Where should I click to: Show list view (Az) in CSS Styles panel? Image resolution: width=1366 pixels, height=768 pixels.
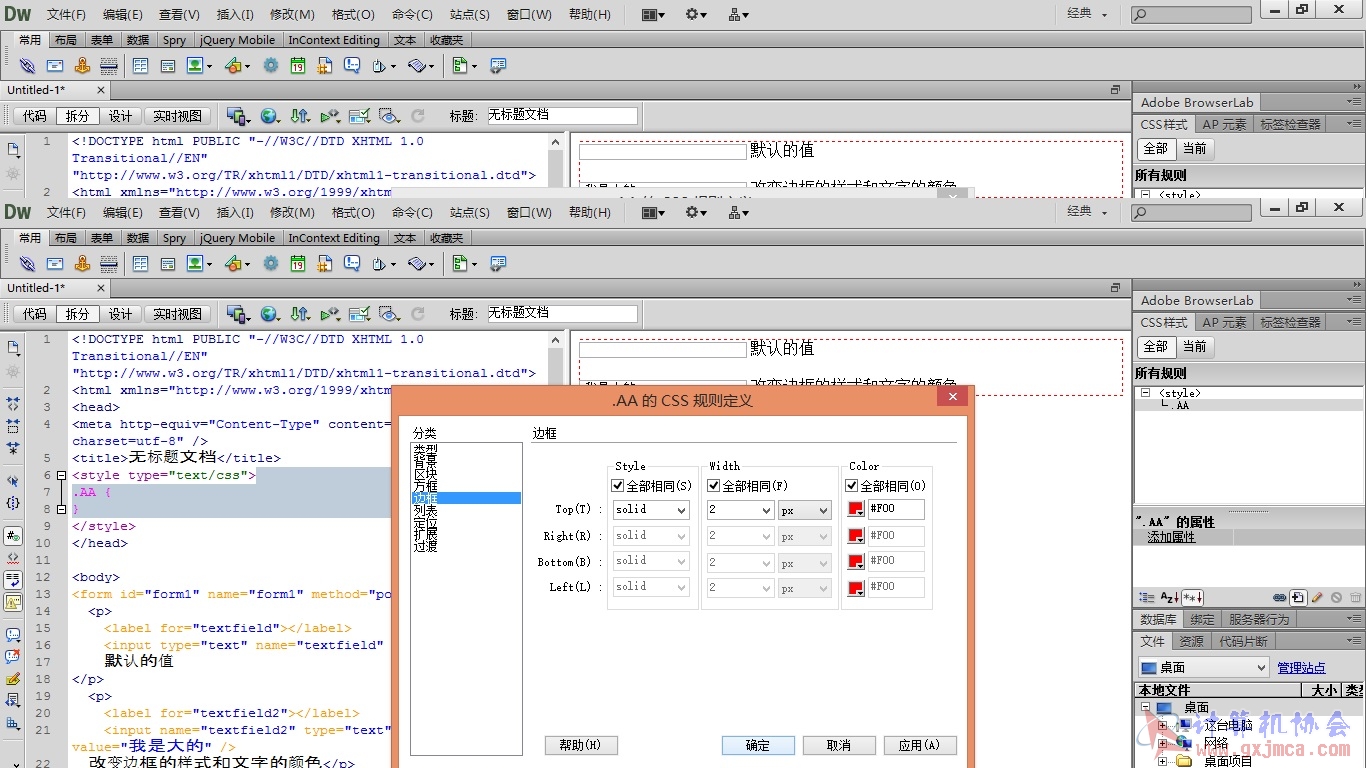click(x=1169, y=598)
